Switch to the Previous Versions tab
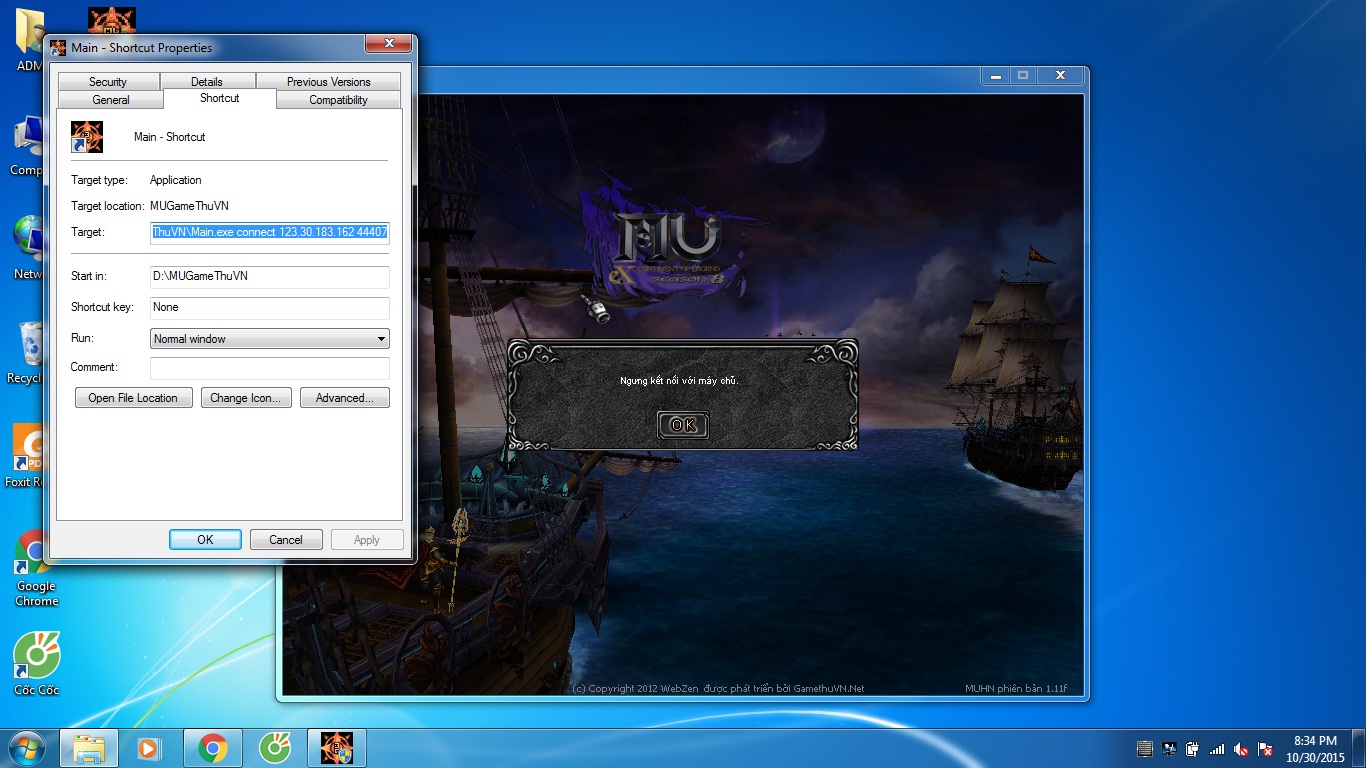The height and width of the screenshot is (768, 1366). tap(328, 82)
